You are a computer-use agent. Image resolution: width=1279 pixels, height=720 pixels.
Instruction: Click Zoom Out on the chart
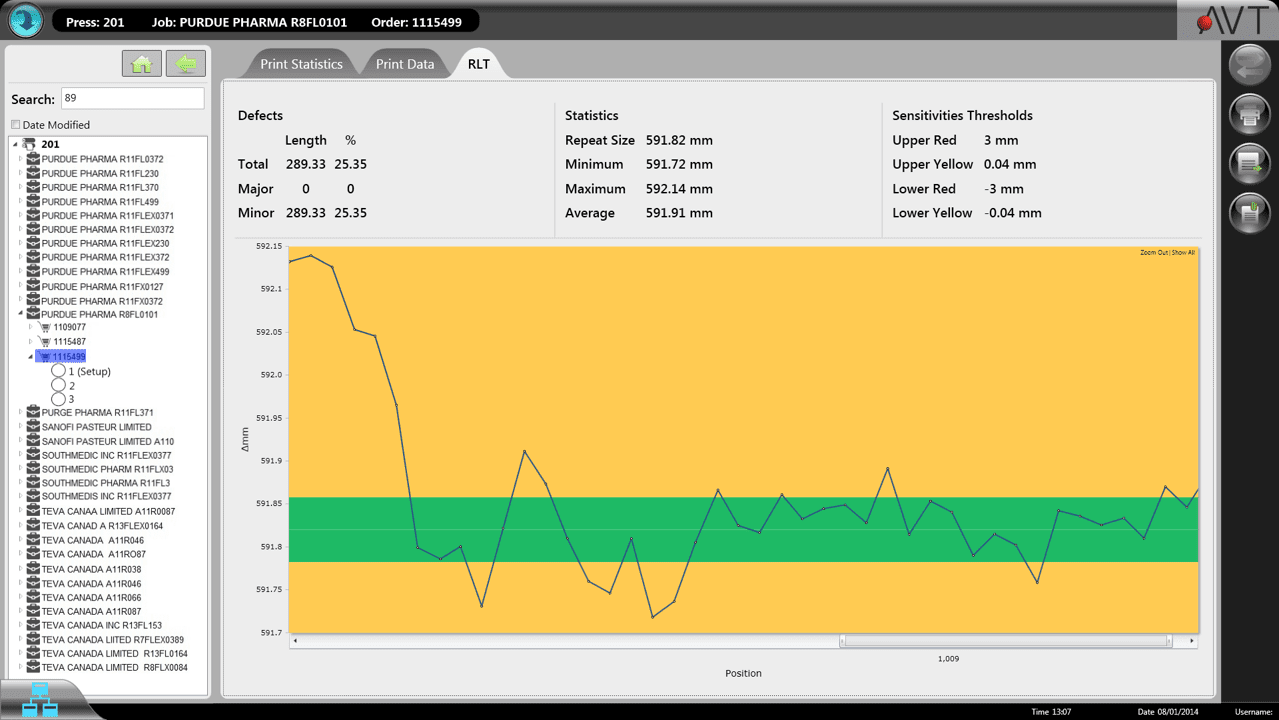(x=1154, y=252)
